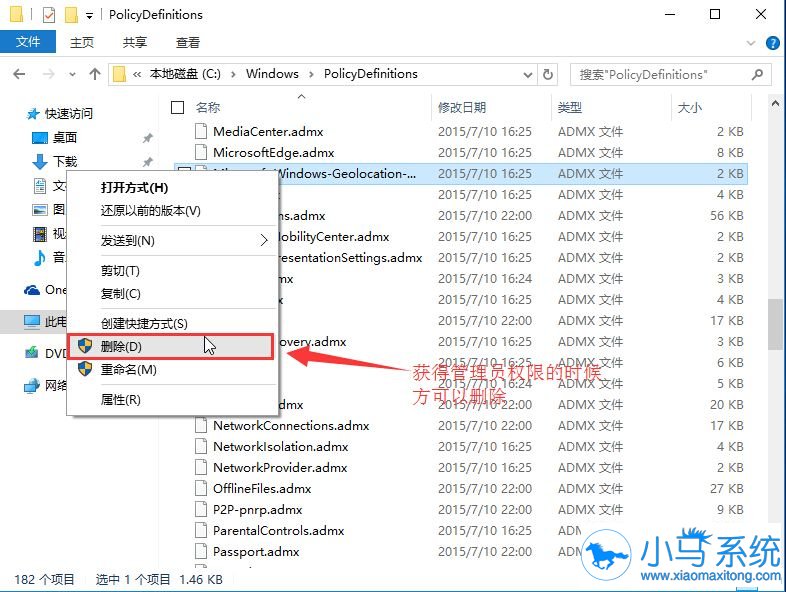Refresh the PolicyDefinitions folder view
The height and width of the screenshot is (592, 786).
pos(548,75)
